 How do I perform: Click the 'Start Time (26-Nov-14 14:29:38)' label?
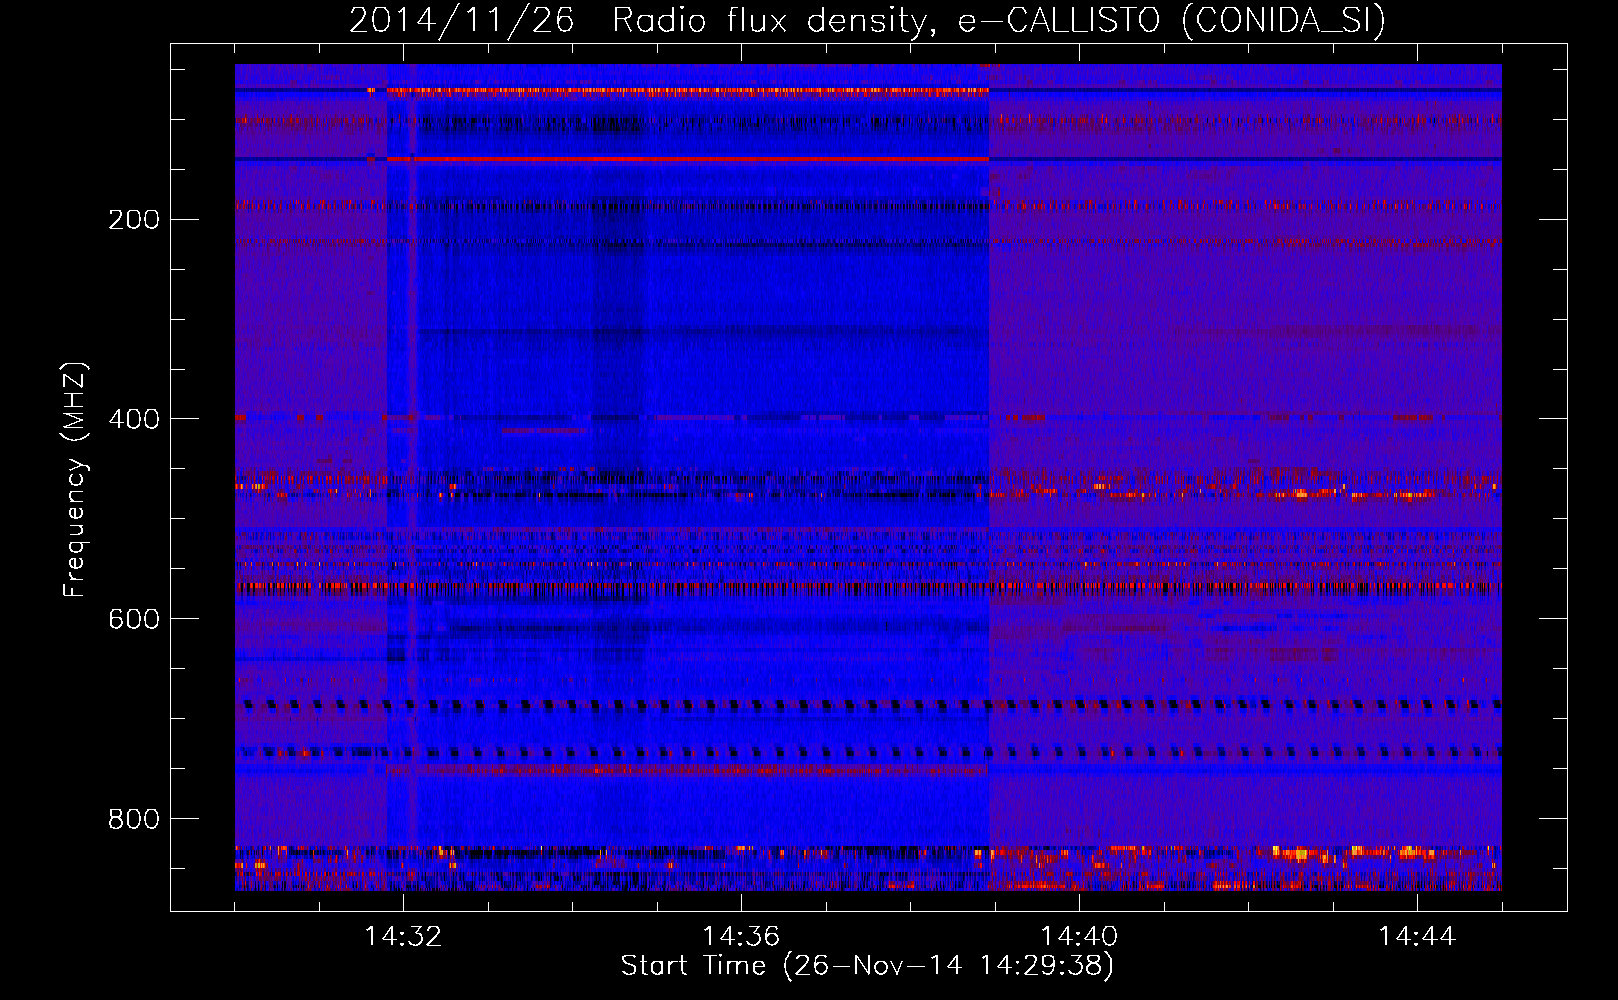867,966
